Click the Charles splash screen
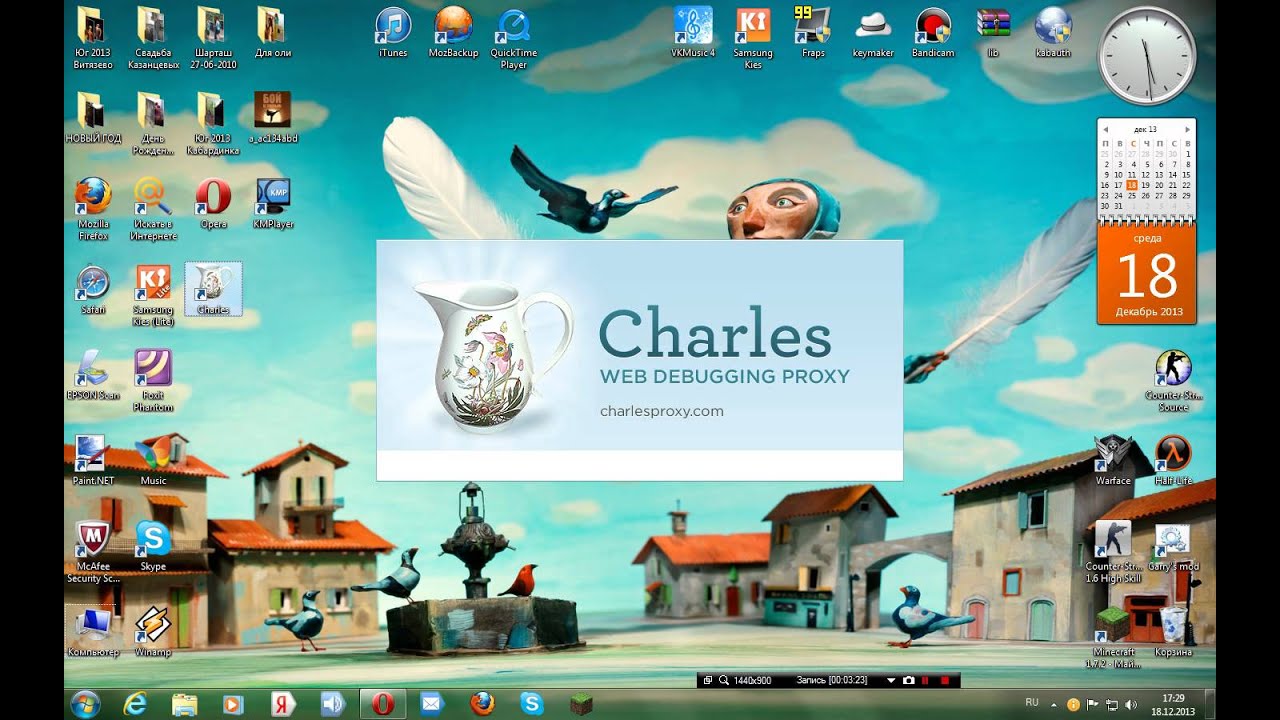The width and height of the screenshot is (1280, 720). tap(639, 360)
